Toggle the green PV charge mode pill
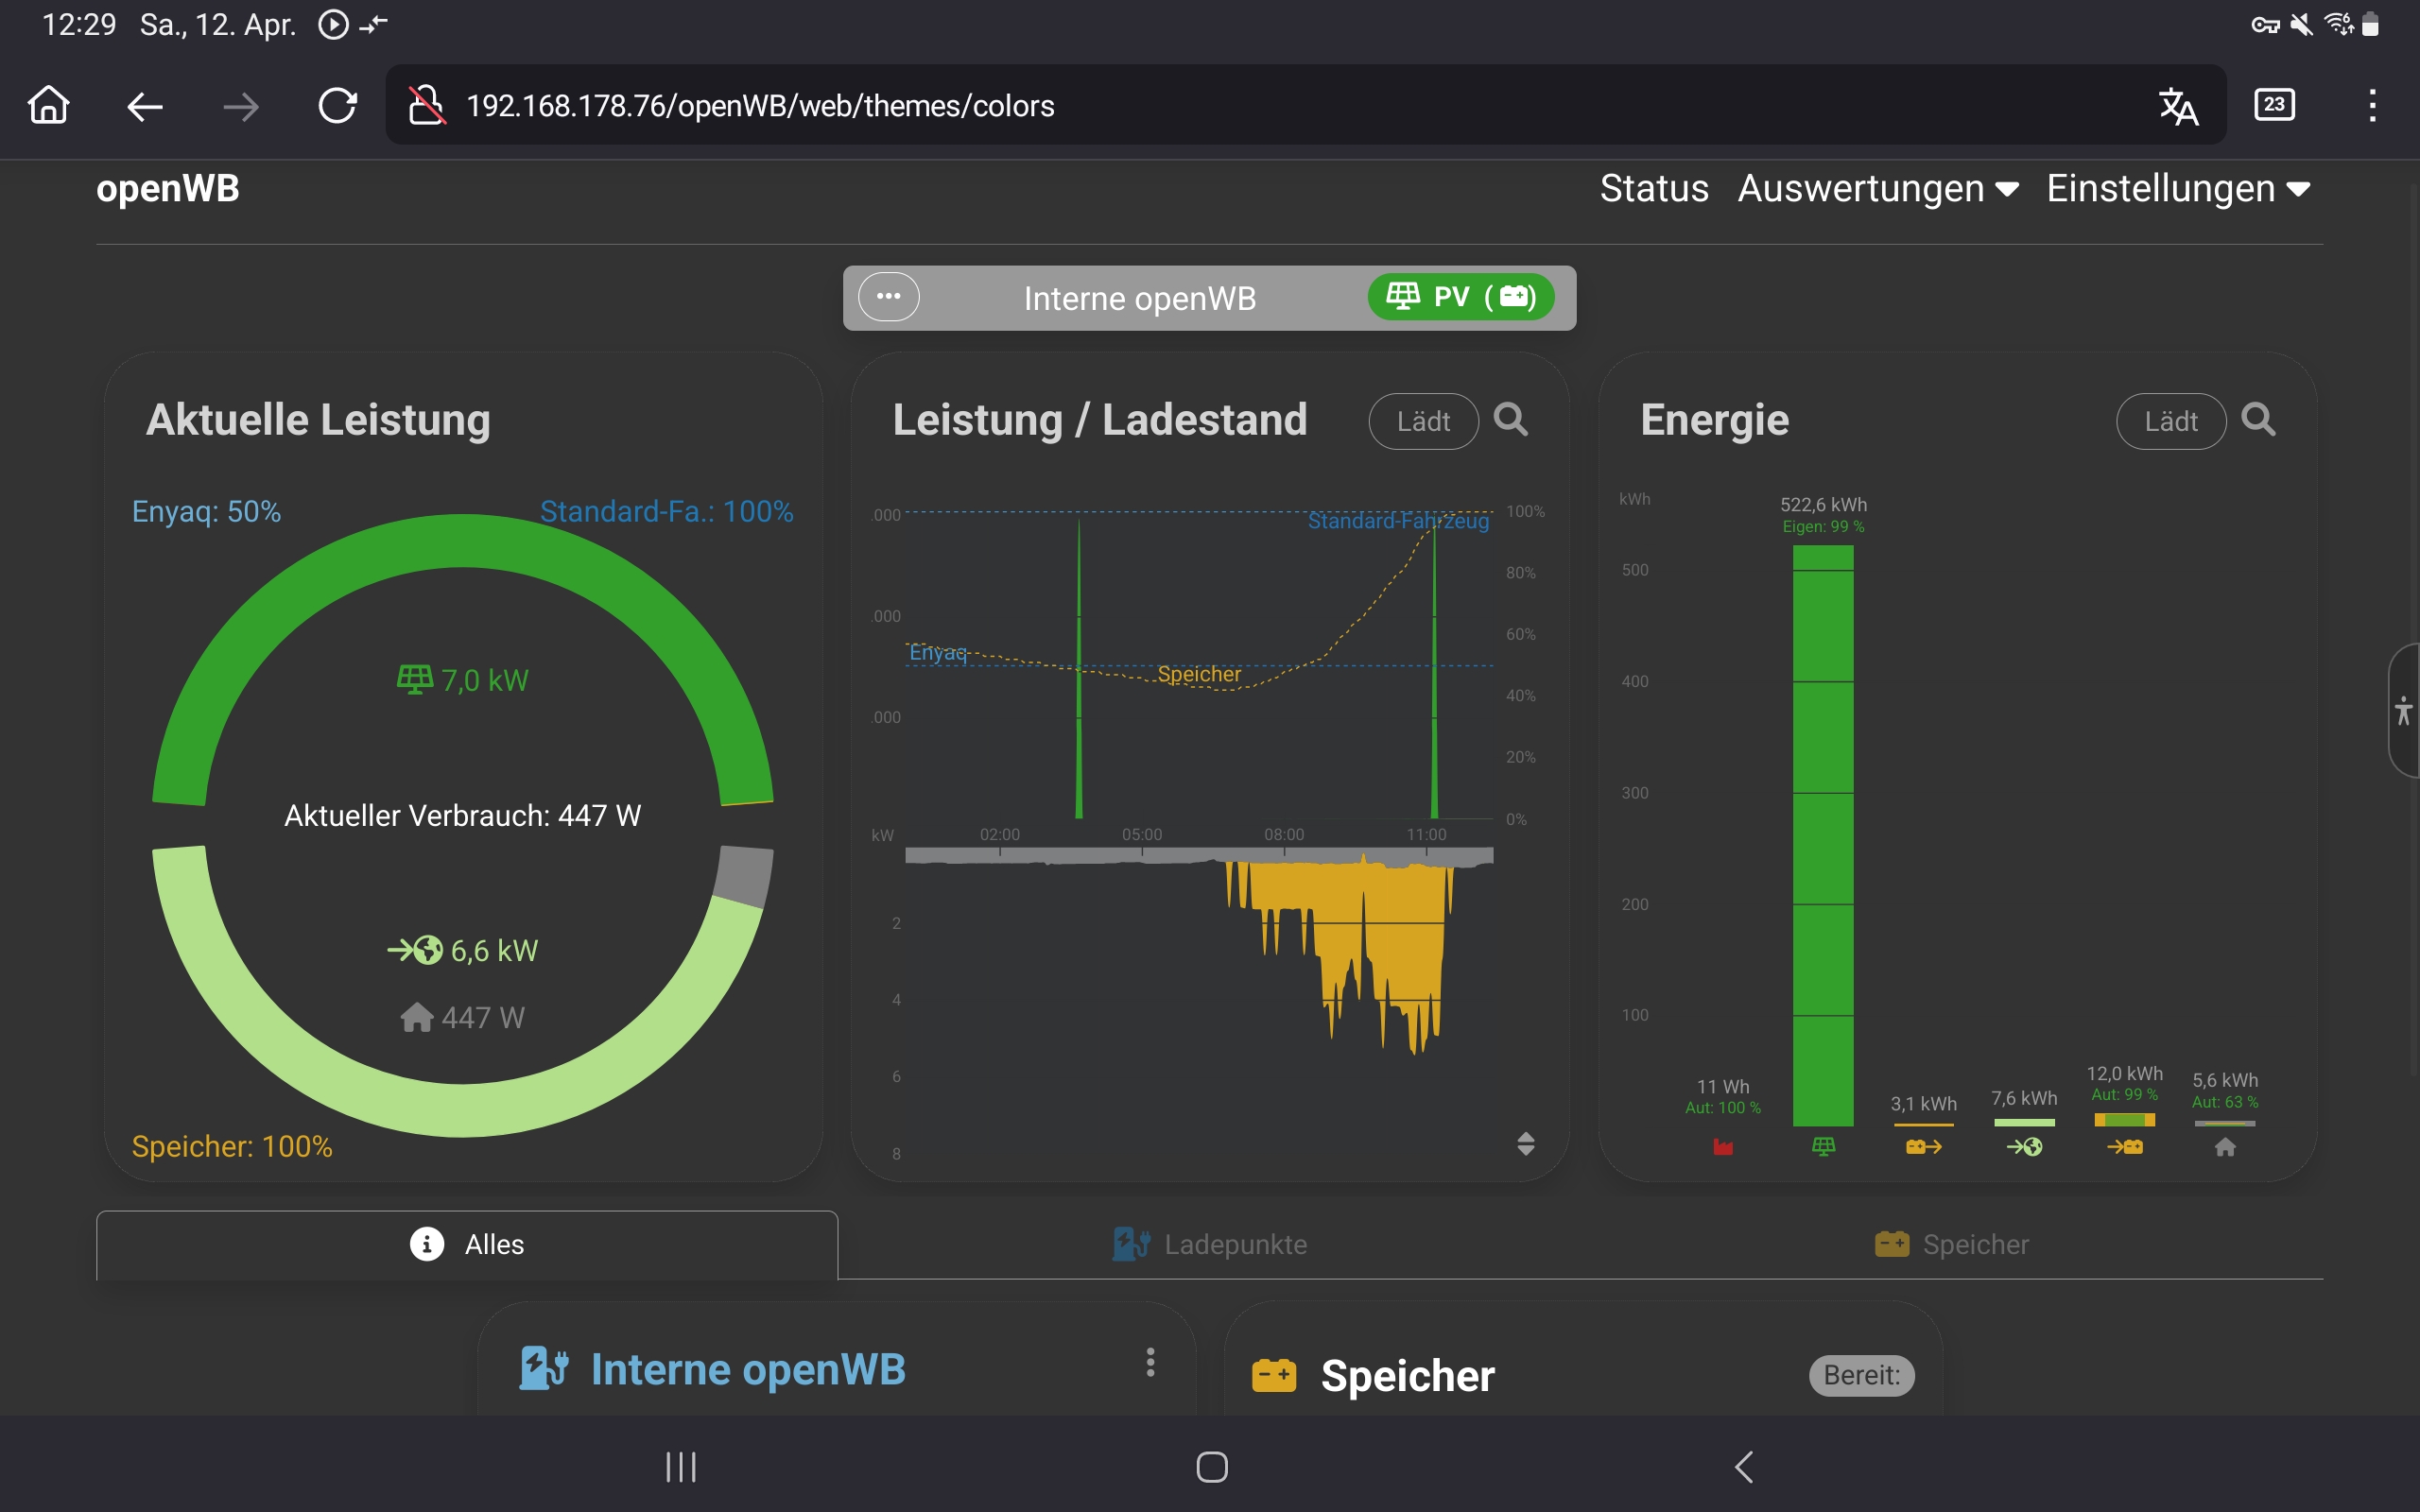2420x1512 pixels. (x=1460, y=297)
